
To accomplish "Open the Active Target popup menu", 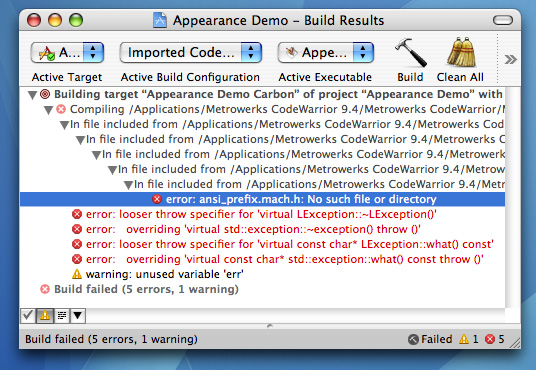I will tap(67, 52).
